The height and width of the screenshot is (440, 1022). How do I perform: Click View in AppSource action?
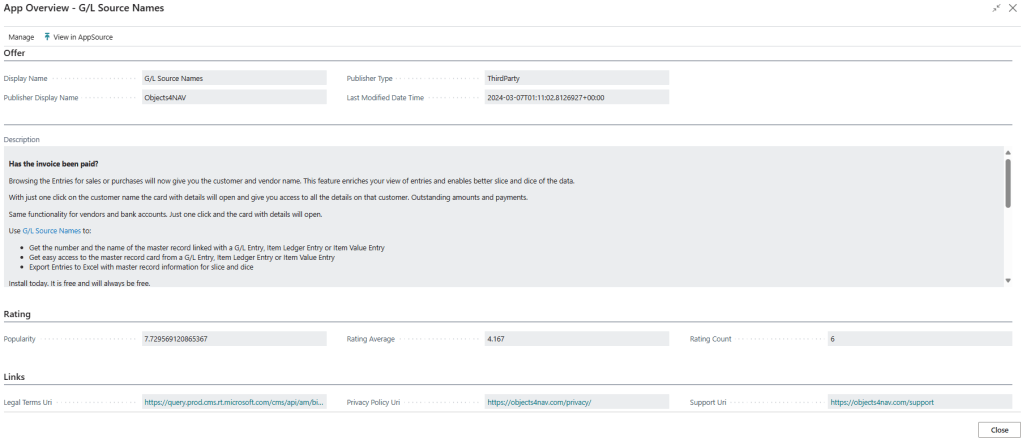[82, 37]
